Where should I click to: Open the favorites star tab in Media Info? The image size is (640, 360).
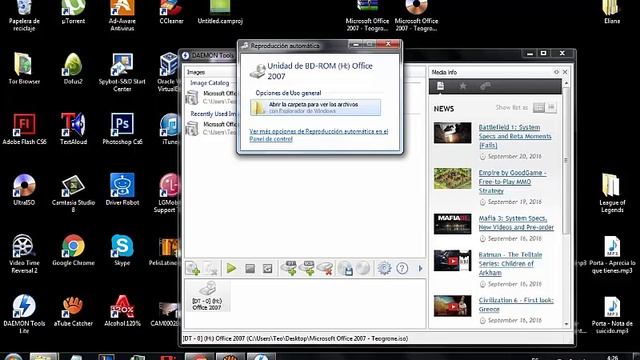pyautogui.click(x=463, y=86)
